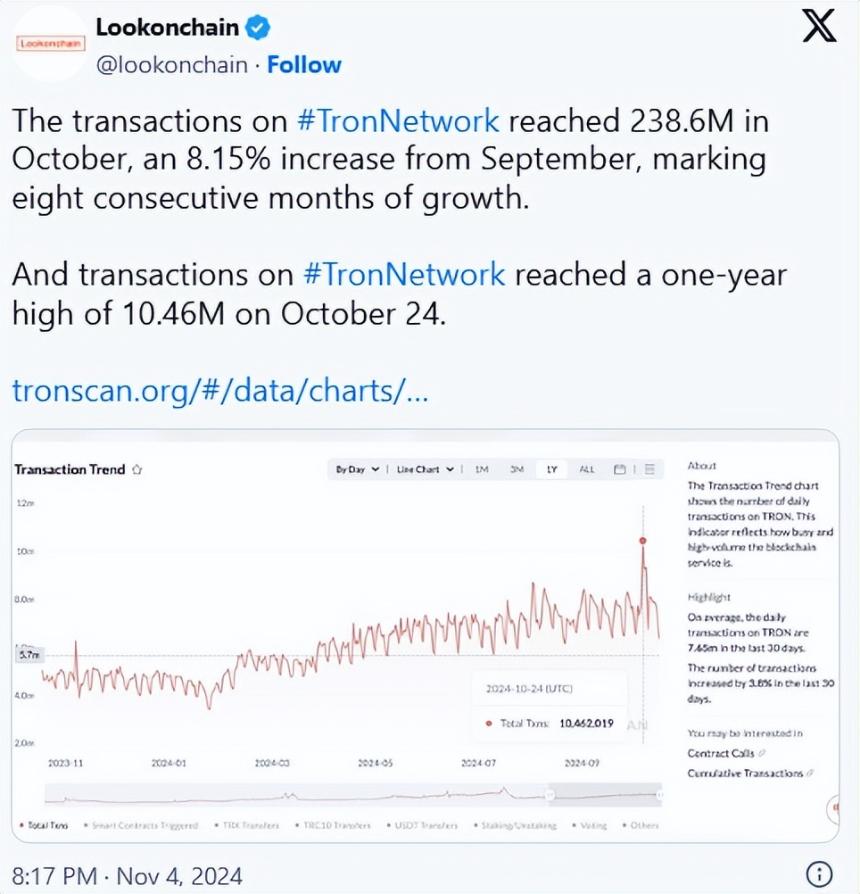Toggle the Smart Contracts Triggered legend
This screenshot has width=860, height=894.
coord(141,825)
